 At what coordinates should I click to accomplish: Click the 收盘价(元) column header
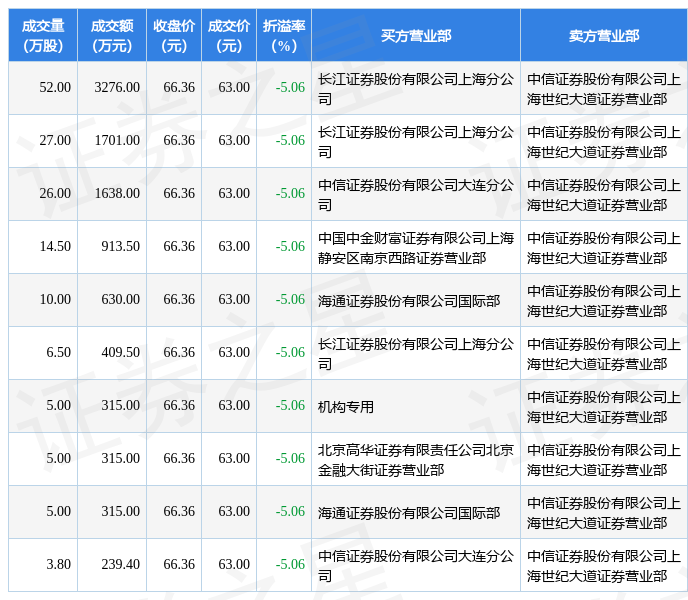coord(174,36)
